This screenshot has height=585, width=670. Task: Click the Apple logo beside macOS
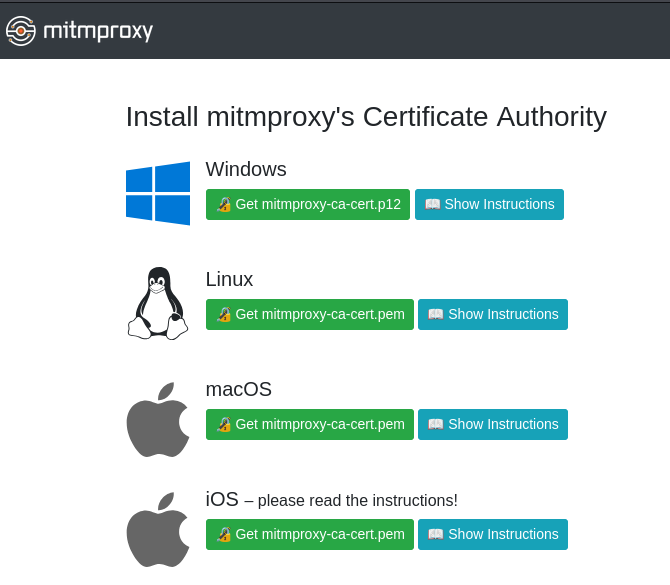158,420
